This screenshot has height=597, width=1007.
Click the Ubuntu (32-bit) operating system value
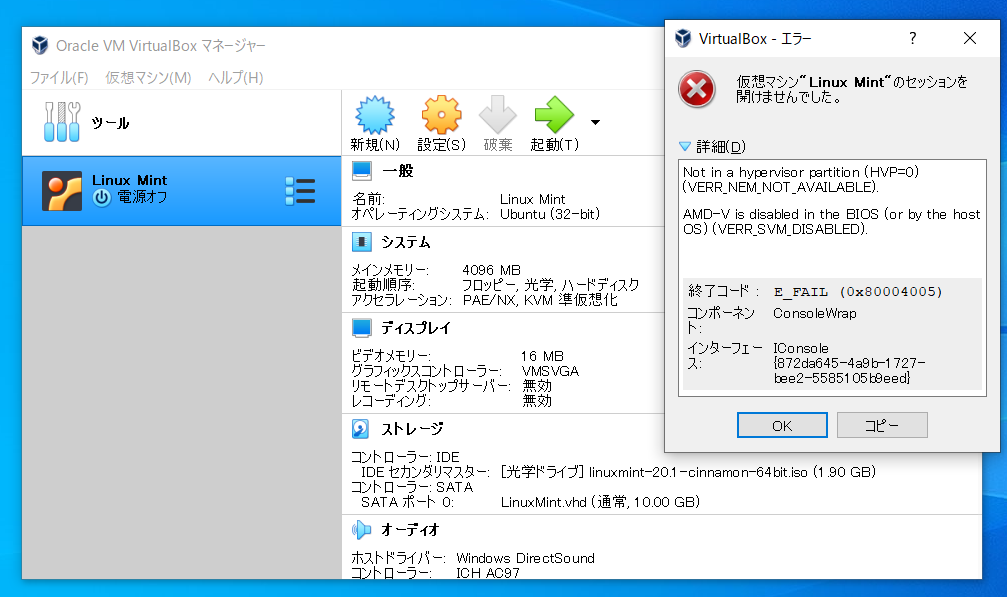pyautogui.click(x=550, y=214)
